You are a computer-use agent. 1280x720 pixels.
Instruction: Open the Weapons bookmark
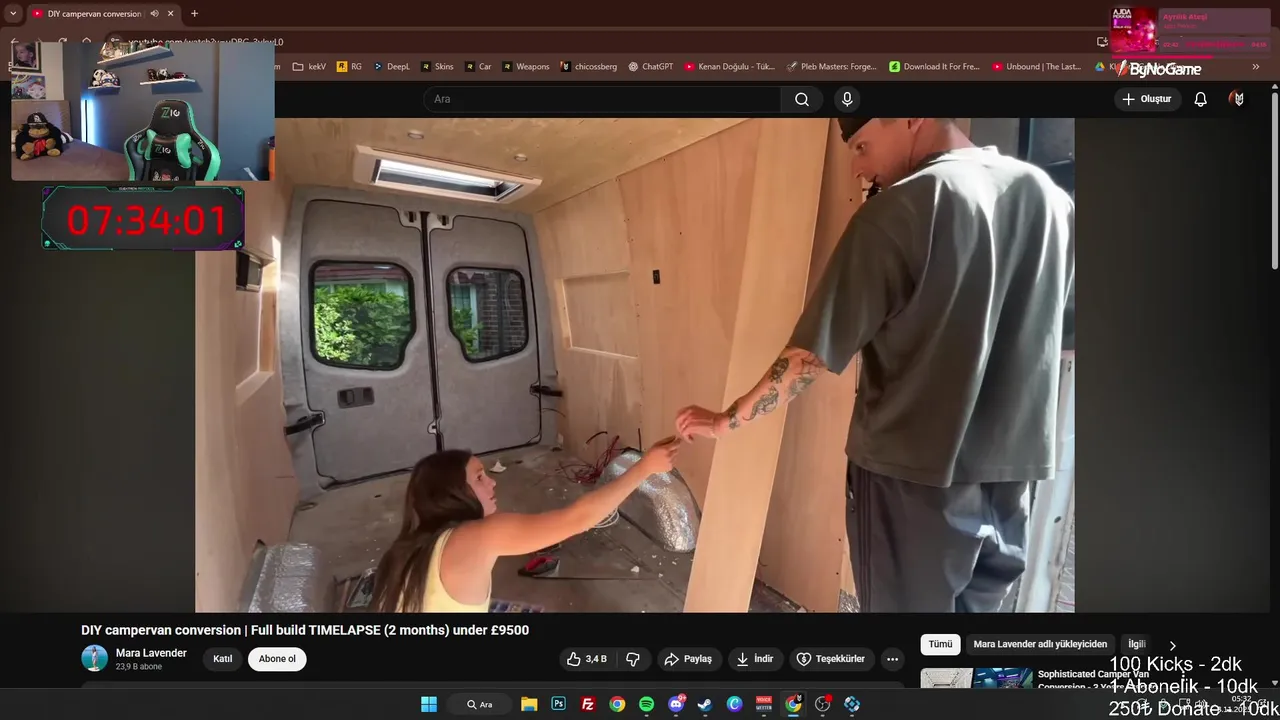[525, 67]
